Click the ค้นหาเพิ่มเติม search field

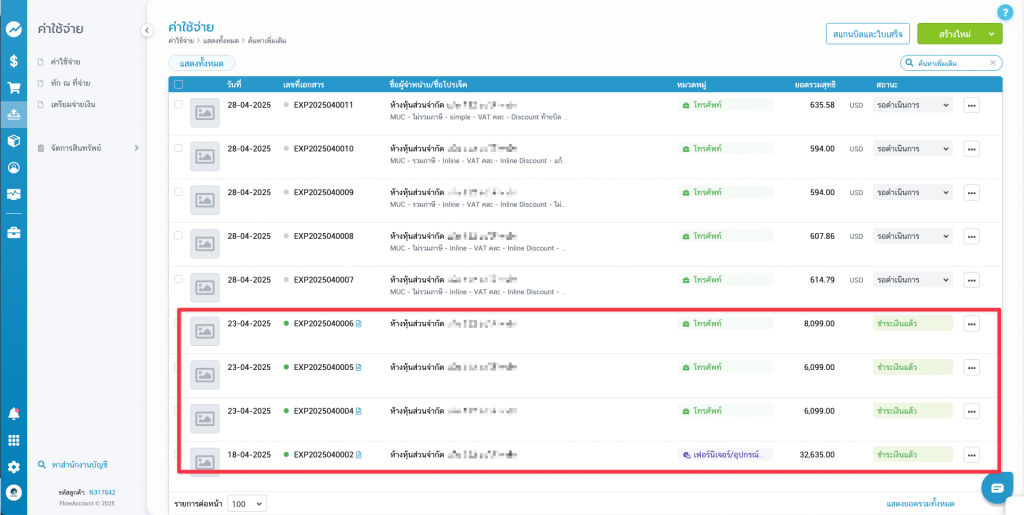950,63
